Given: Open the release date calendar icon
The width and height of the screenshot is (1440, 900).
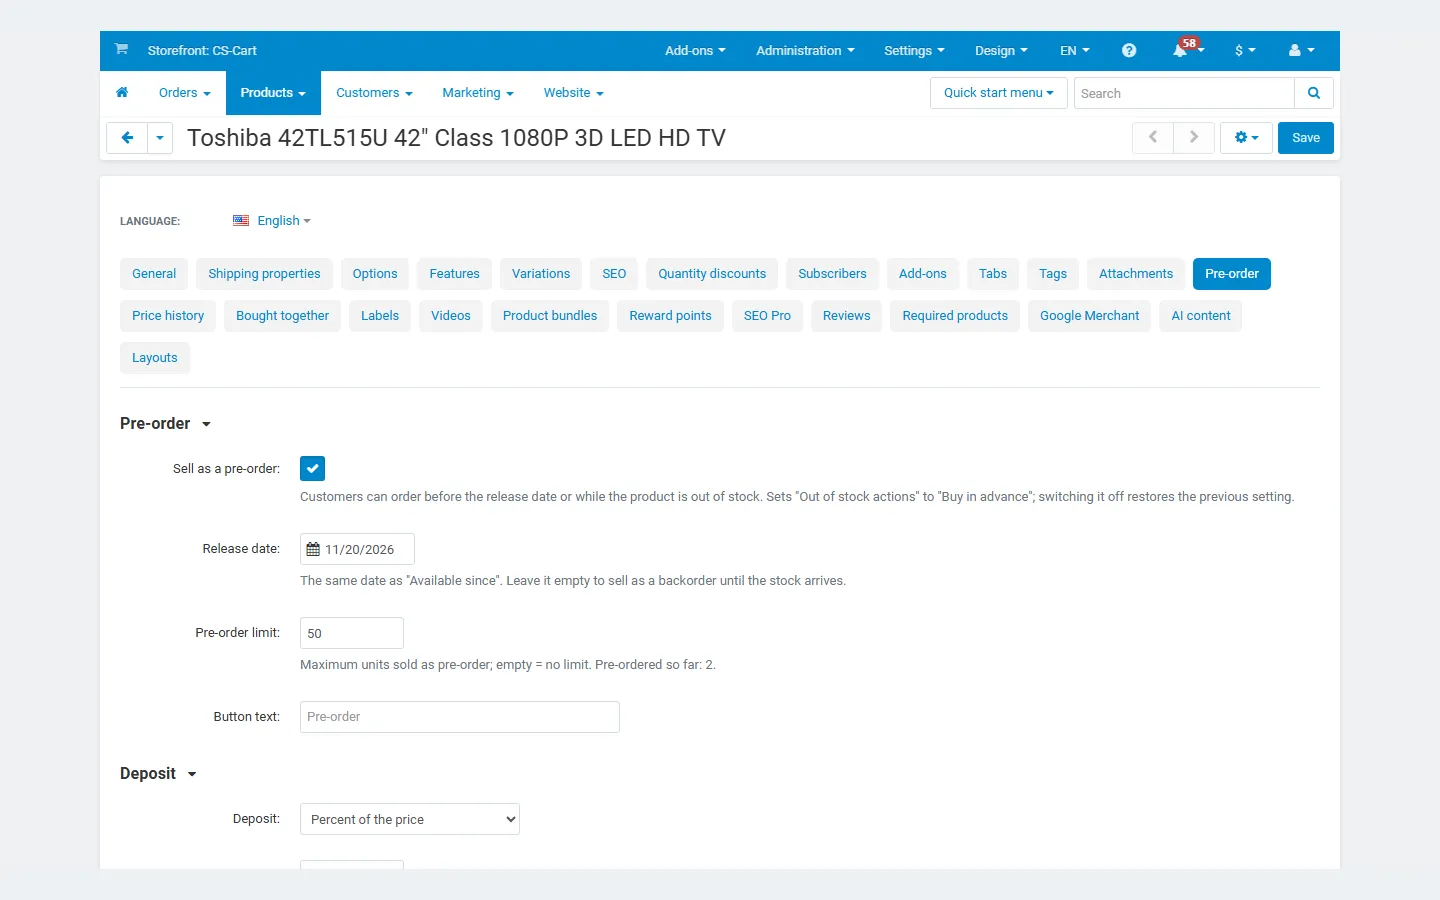Looking at the screenshot, I should click(313, 549).
